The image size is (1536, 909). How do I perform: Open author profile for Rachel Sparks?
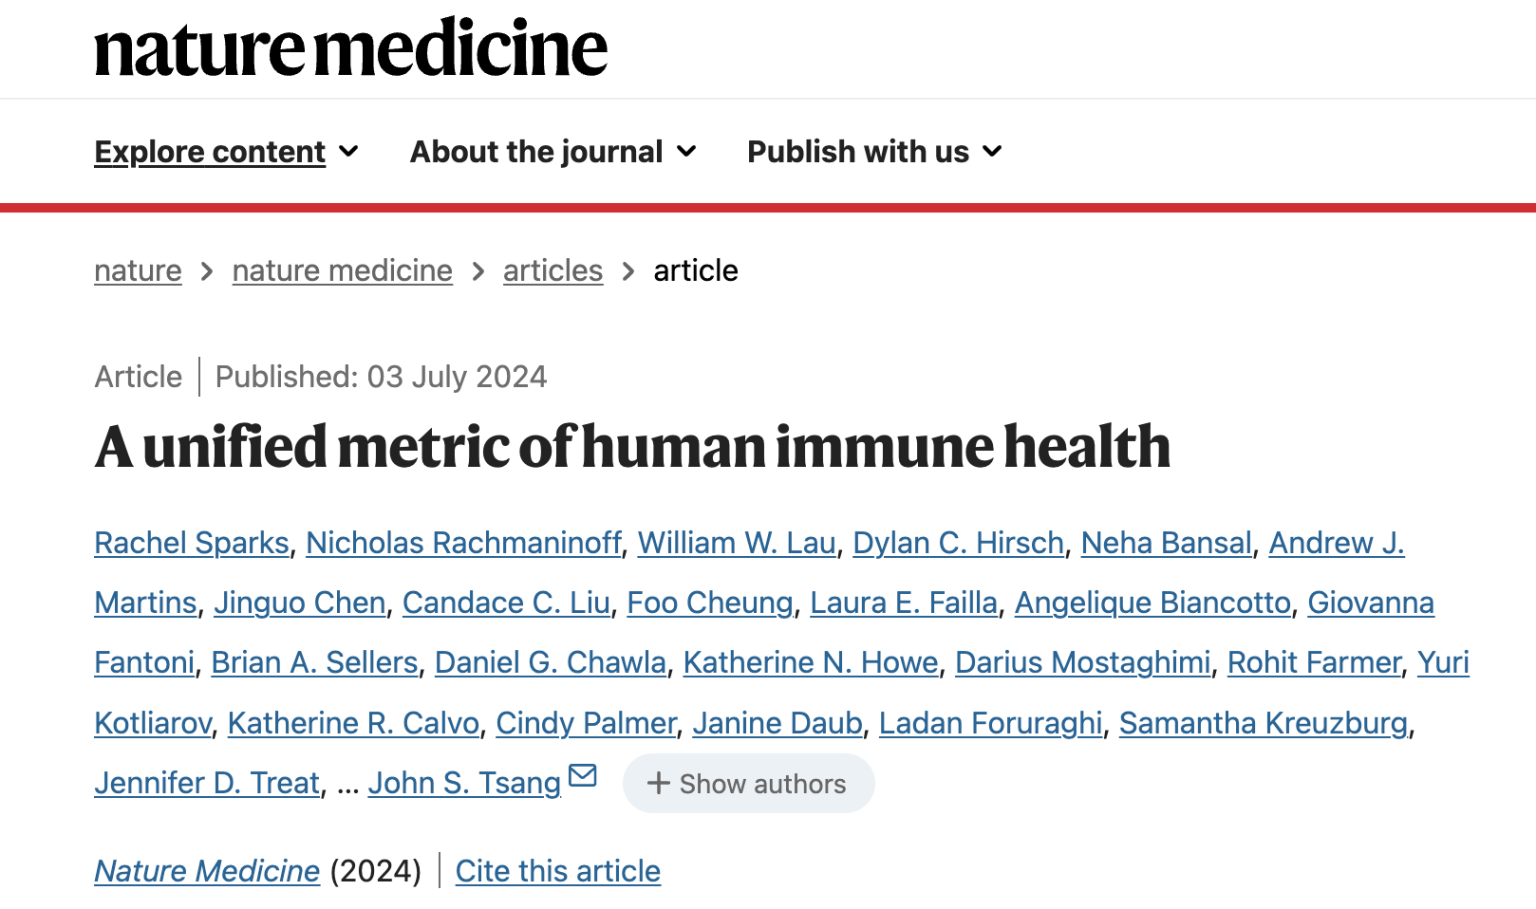click(x=190, y=542)
